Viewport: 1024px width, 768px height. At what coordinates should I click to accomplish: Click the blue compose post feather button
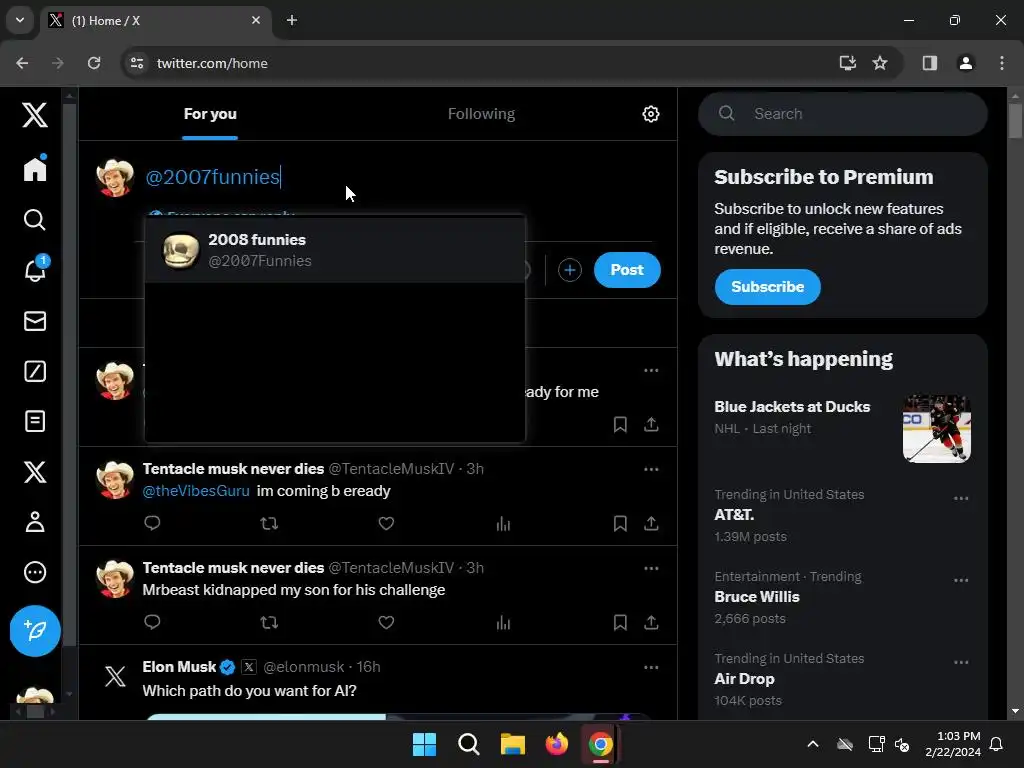[35, 631]
